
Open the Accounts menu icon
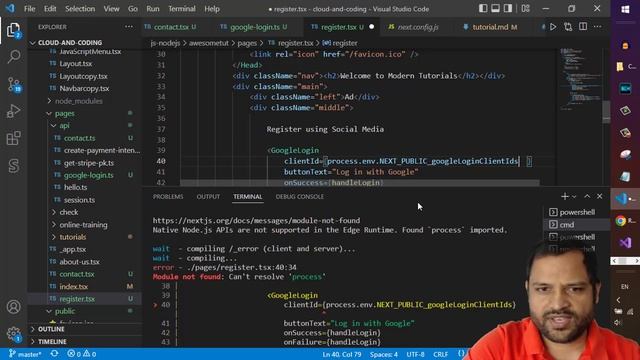coord(13,307)
